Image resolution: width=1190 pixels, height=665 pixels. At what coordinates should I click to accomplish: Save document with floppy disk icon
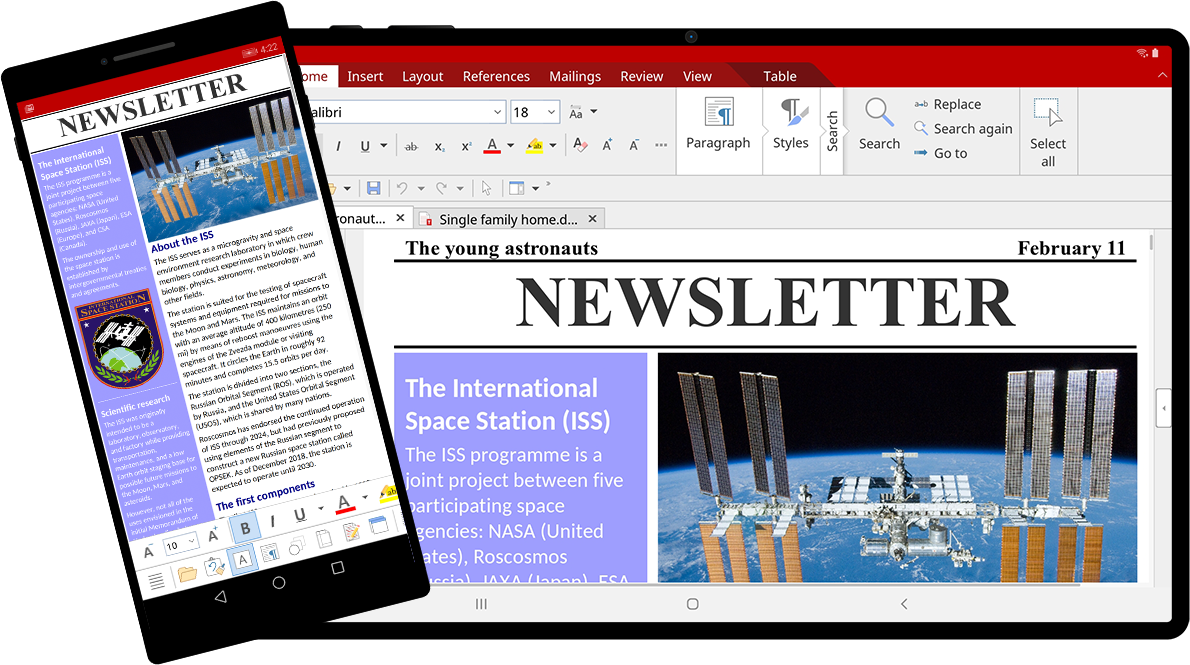(x=373, y=188)
